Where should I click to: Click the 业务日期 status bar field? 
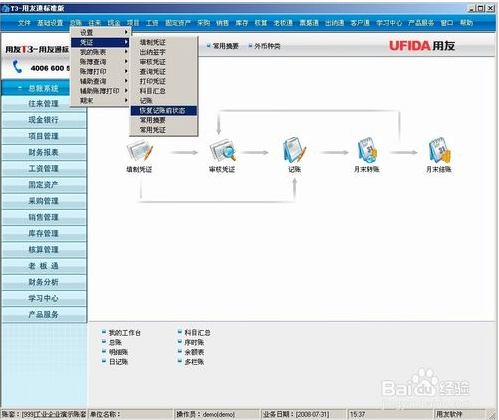[x=295, y=414]
